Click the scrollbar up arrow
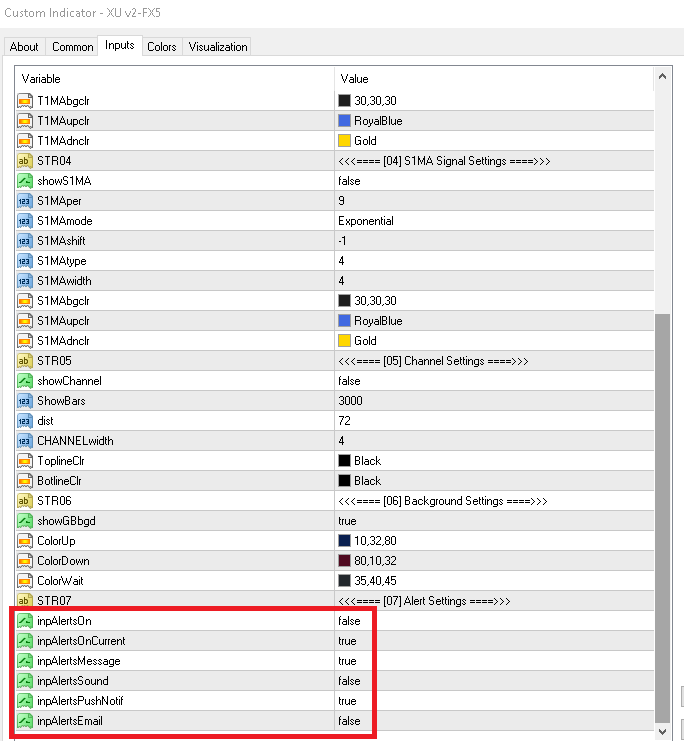Viewport: 684px width, 741px height. tap(662, 76)
